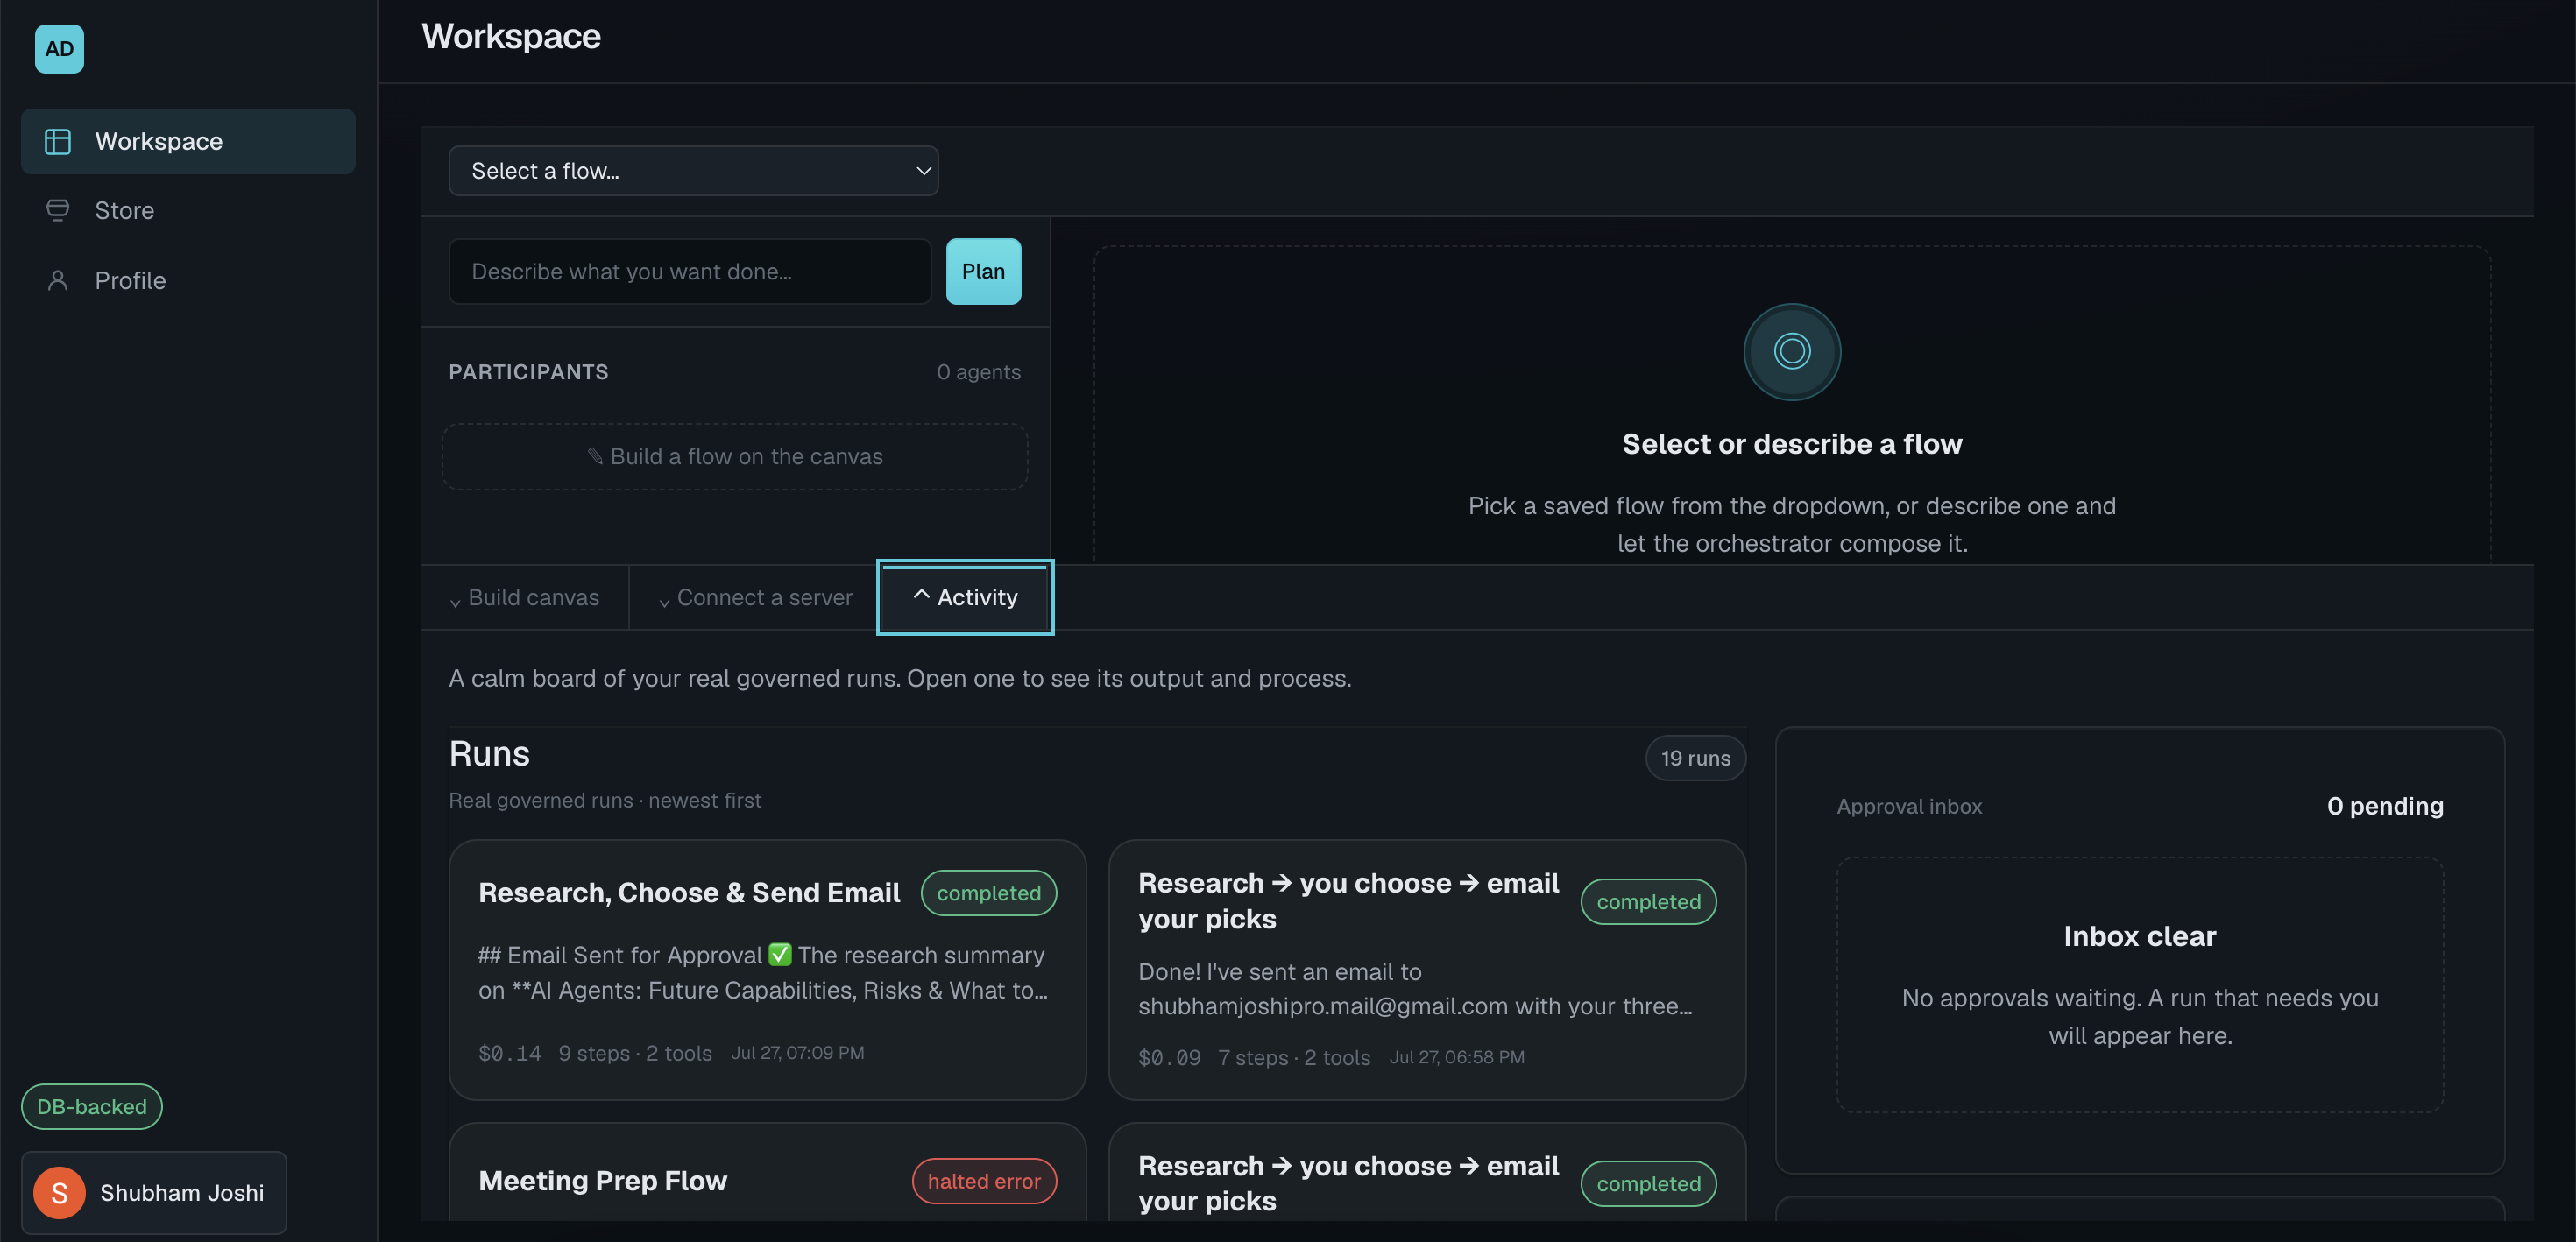The width and height of the screenshot is (2576, 1242).
Task: Open the Shubham Joshi account button
Action: coord(154,1193)
